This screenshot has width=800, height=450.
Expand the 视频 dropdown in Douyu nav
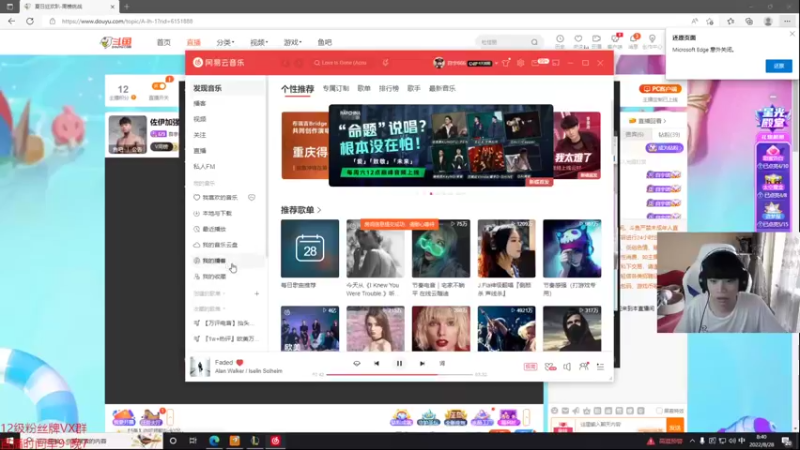259,42
